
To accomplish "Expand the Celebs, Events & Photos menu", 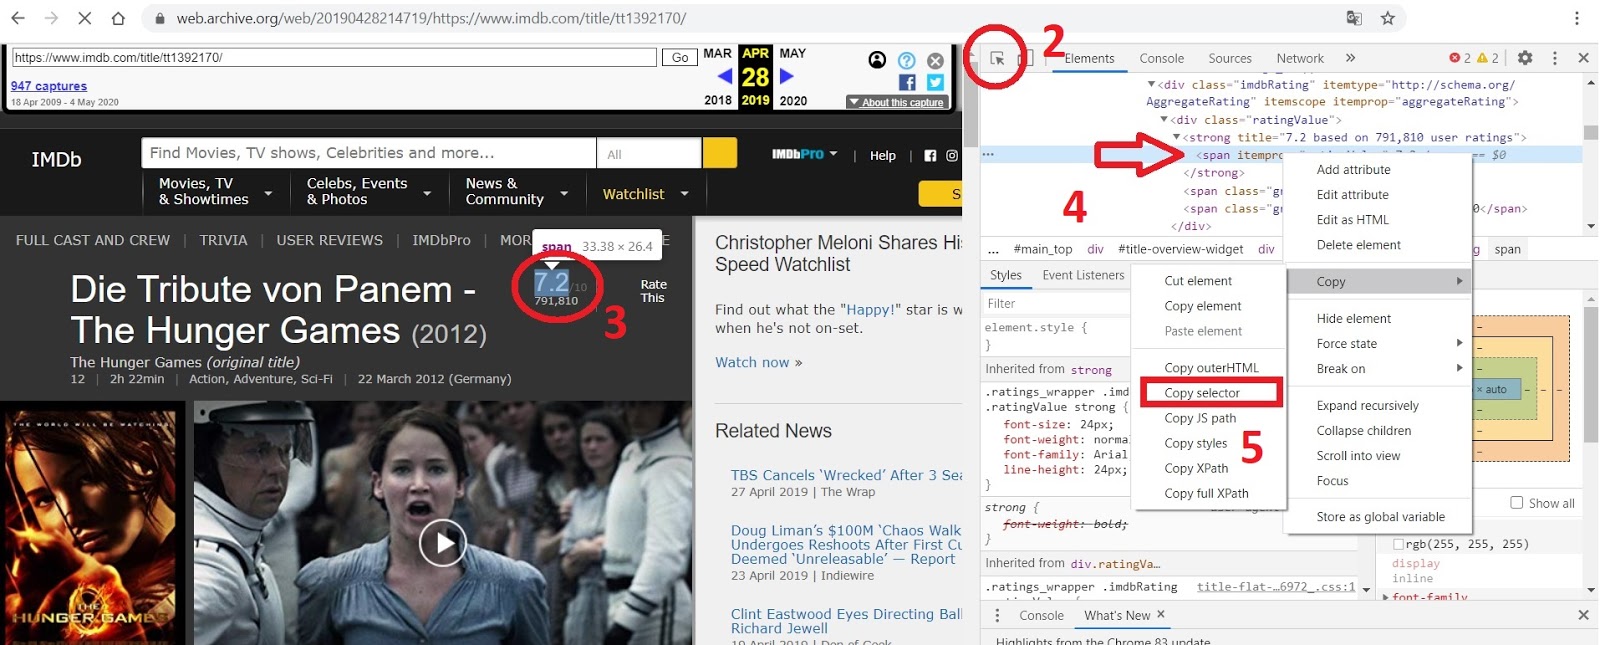I will click(368, 192).
